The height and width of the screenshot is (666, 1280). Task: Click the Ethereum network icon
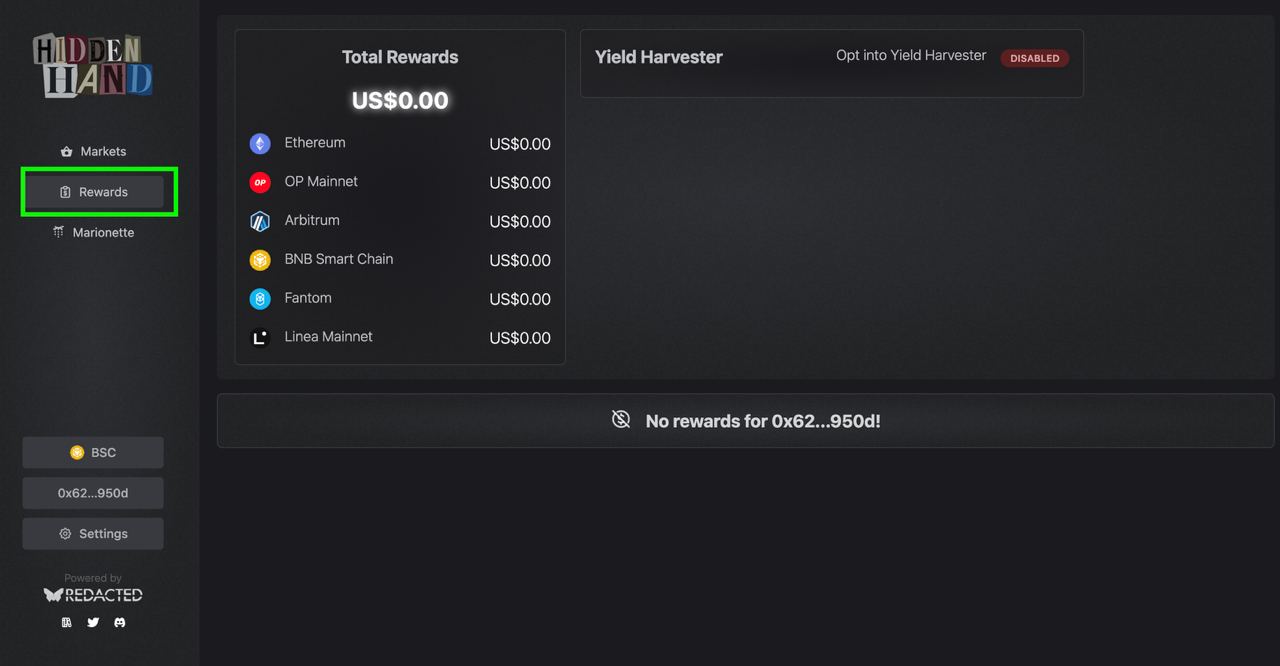[x=260, y=144]
